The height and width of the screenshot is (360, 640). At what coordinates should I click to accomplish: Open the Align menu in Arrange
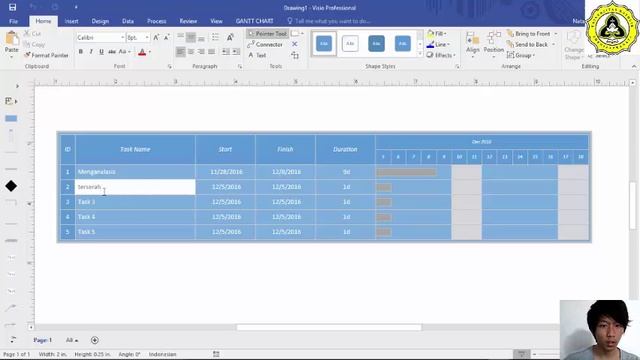(473, 44)
